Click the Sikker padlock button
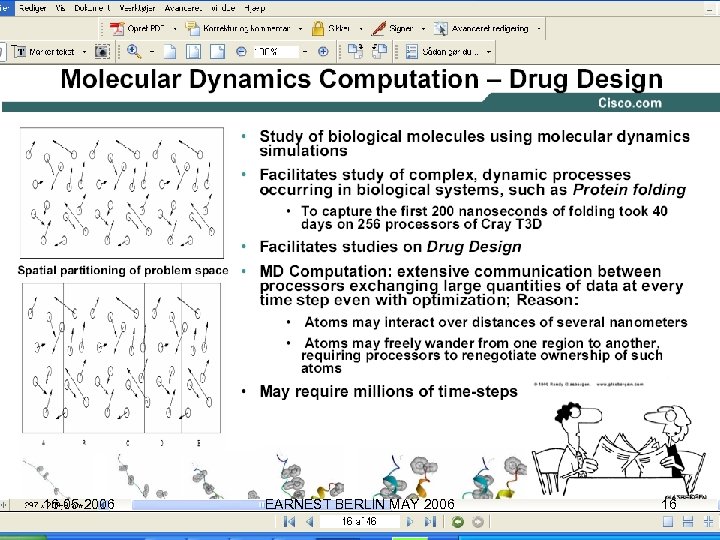This screenshot has height=540, width=720. tap(331, 28)
